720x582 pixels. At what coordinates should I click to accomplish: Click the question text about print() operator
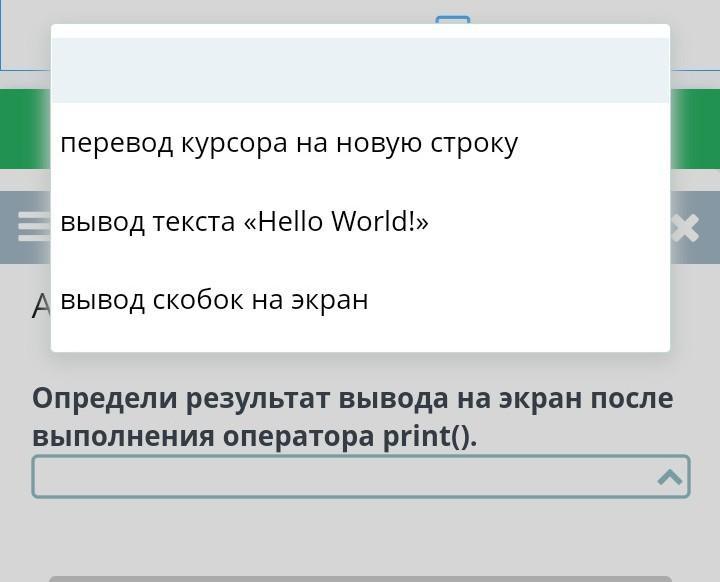pos(352,417)
